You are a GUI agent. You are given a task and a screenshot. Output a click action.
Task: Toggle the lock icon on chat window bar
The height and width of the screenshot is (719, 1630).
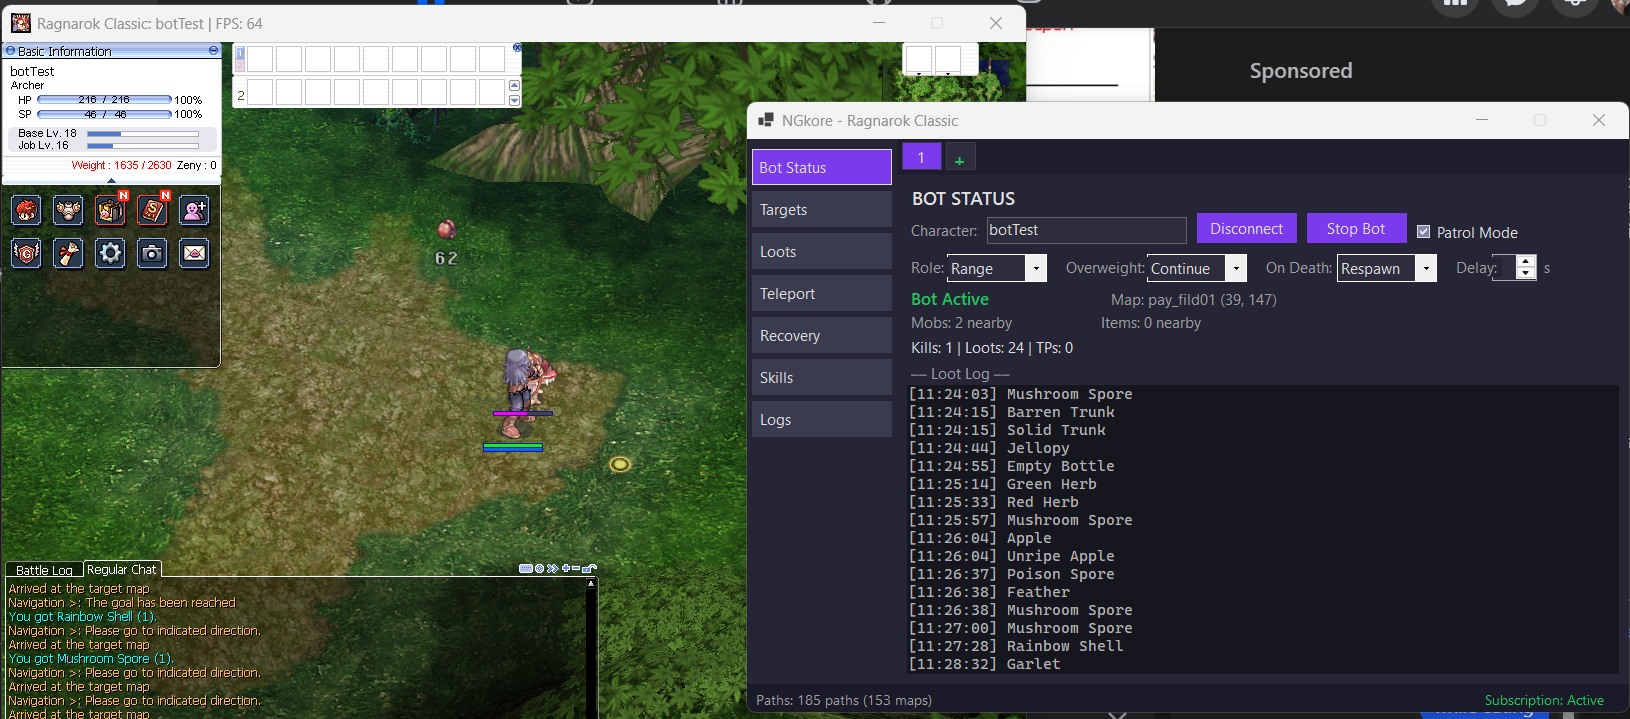click(x=590, y=568)
